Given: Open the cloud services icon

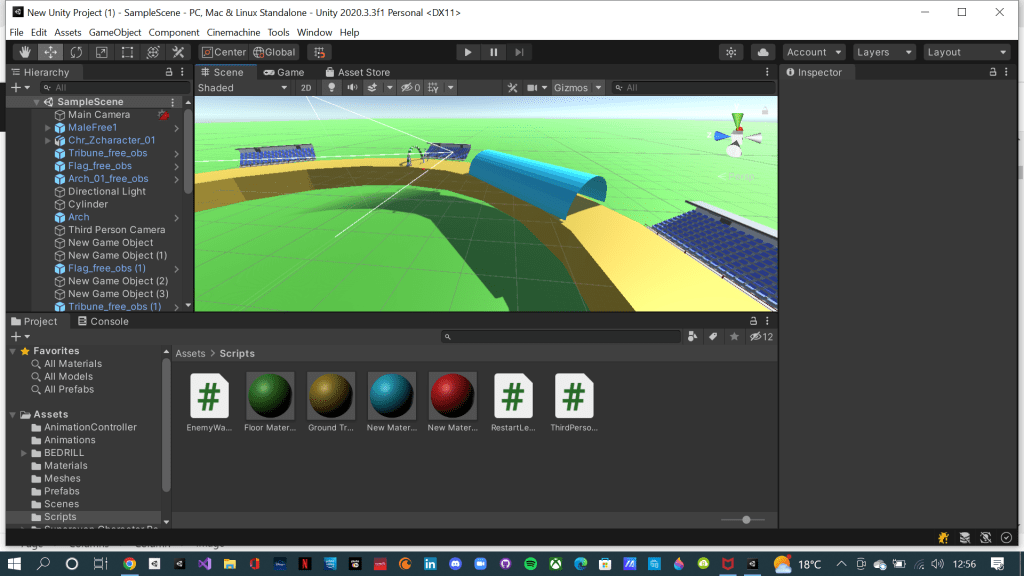Looking at the screenshot, I should click(x=763, y=52).
